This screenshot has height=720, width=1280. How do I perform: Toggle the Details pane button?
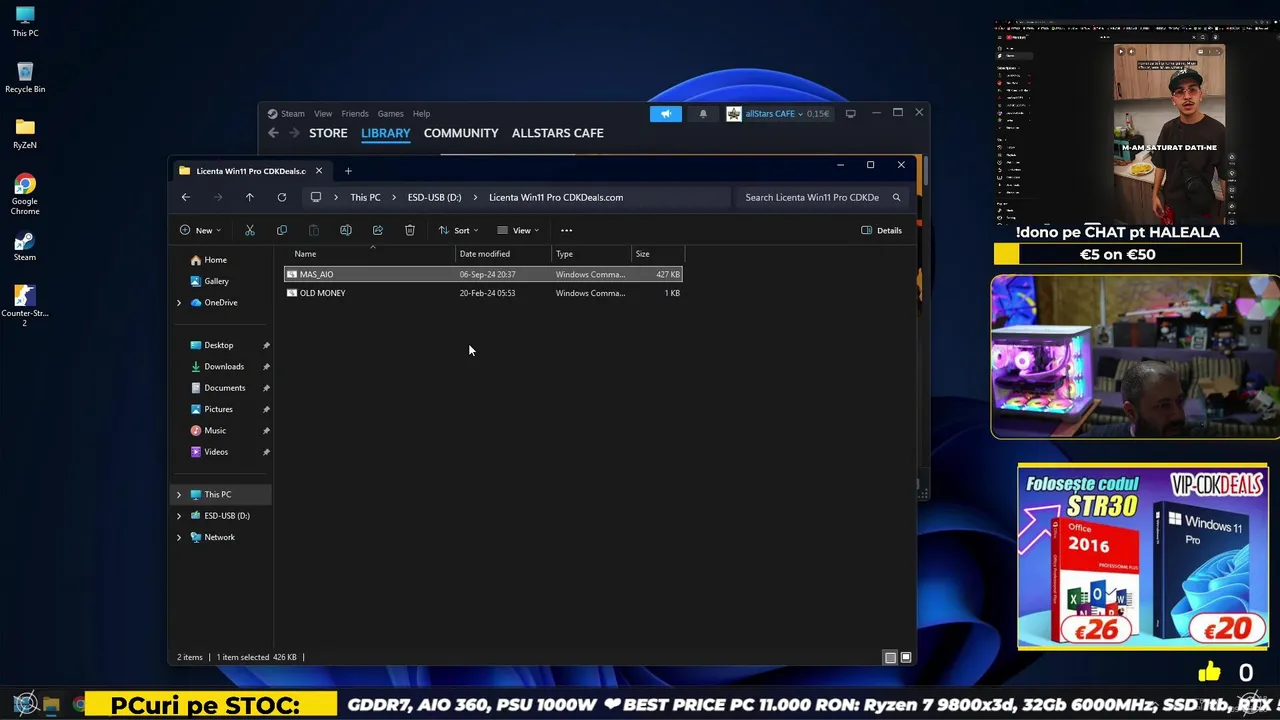click(882, 230)
